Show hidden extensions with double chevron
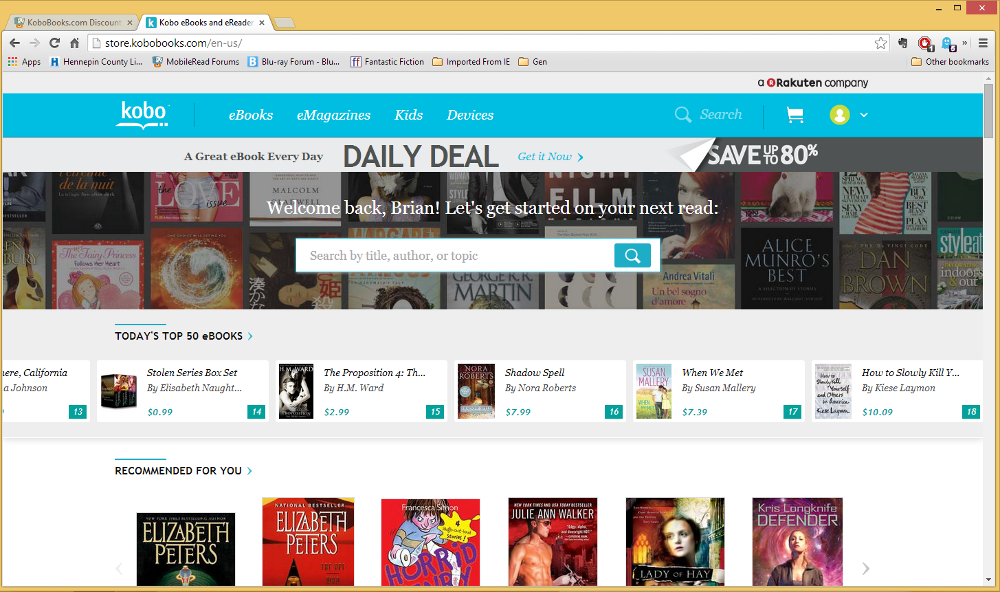This screenshot has width=1000, height=592. click(x=965, y=43)
